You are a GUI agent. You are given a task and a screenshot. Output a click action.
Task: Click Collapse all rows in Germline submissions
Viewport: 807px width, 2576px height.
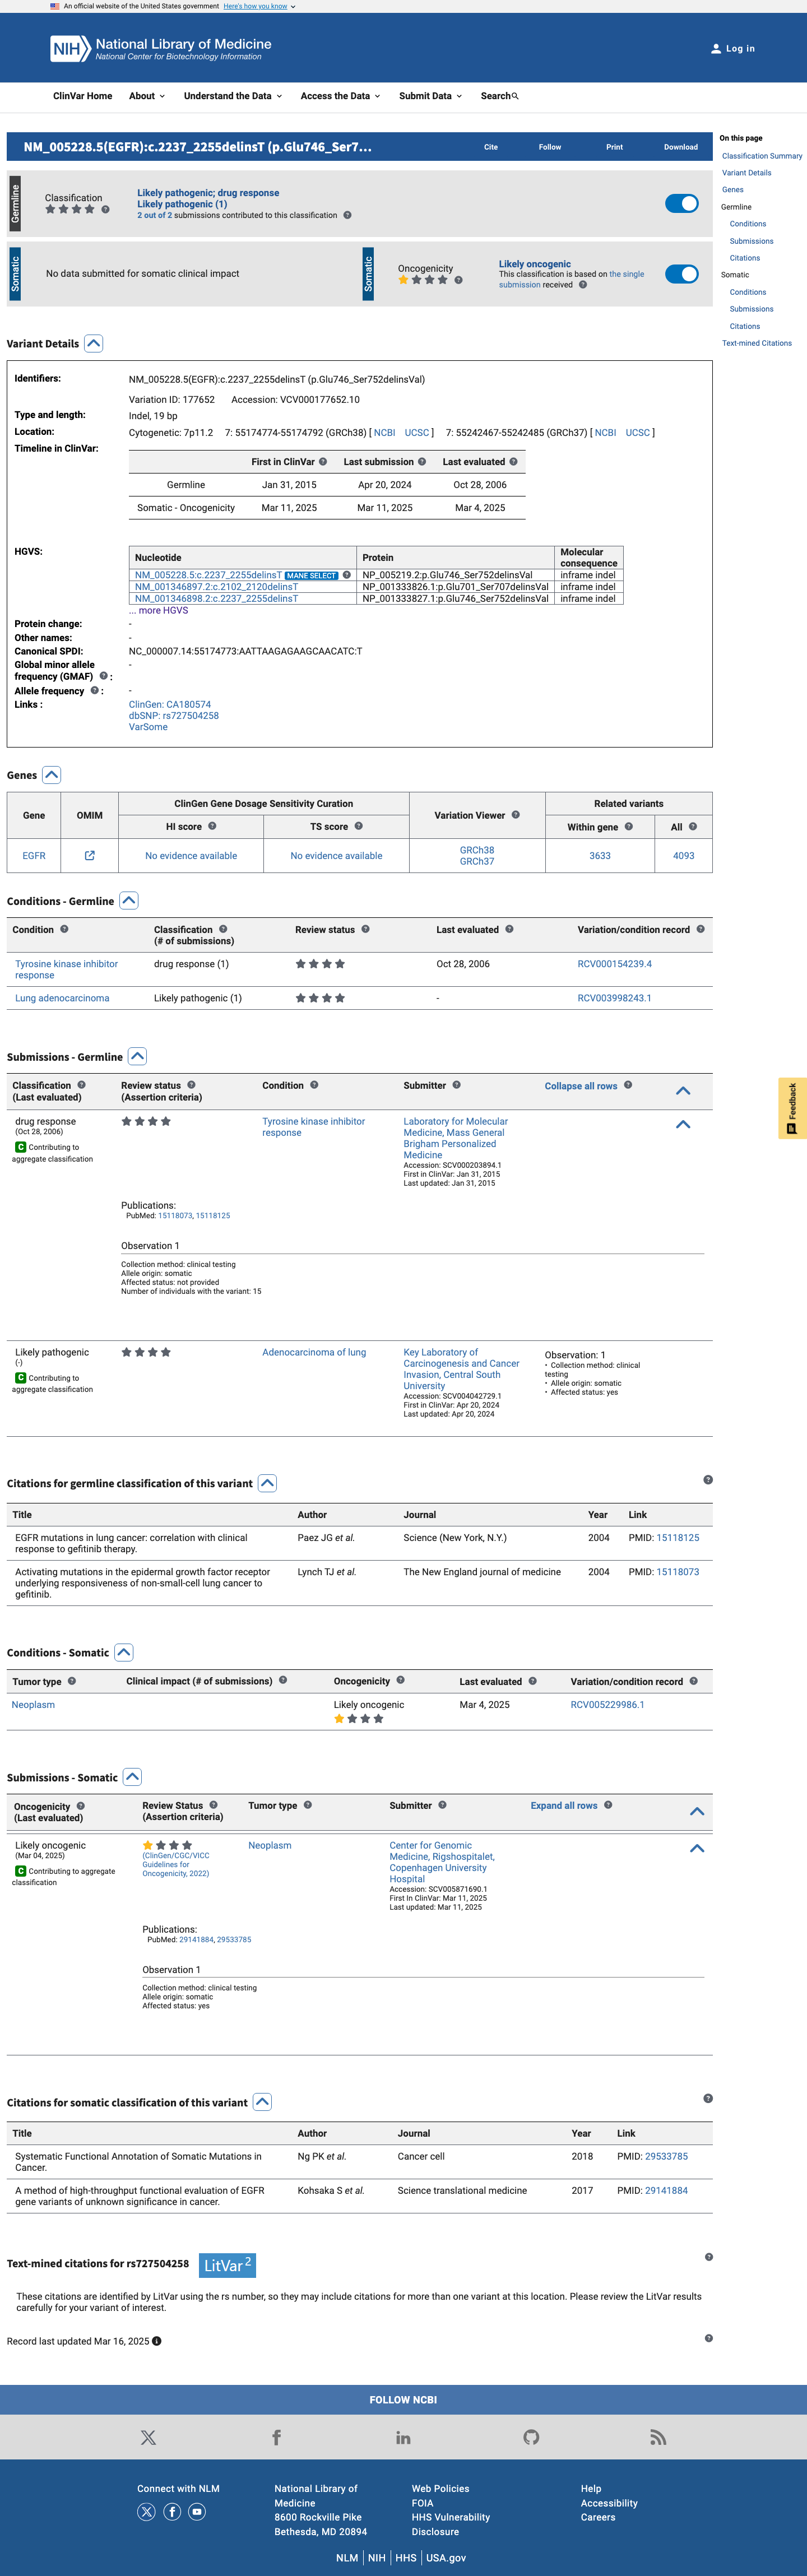pyautogui.click(x=581, y=1086)
